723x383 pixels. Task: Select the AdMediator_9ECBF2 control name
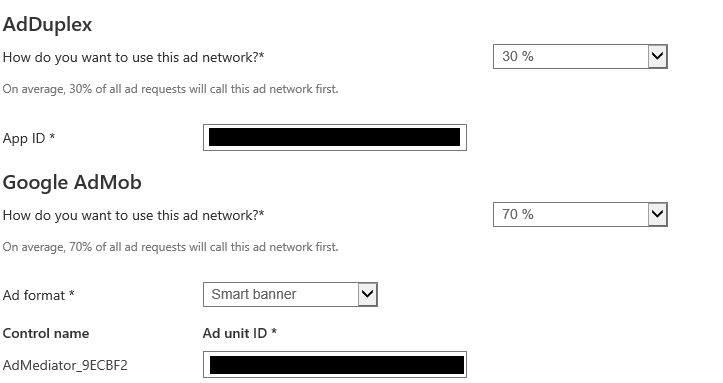(65, 365)
